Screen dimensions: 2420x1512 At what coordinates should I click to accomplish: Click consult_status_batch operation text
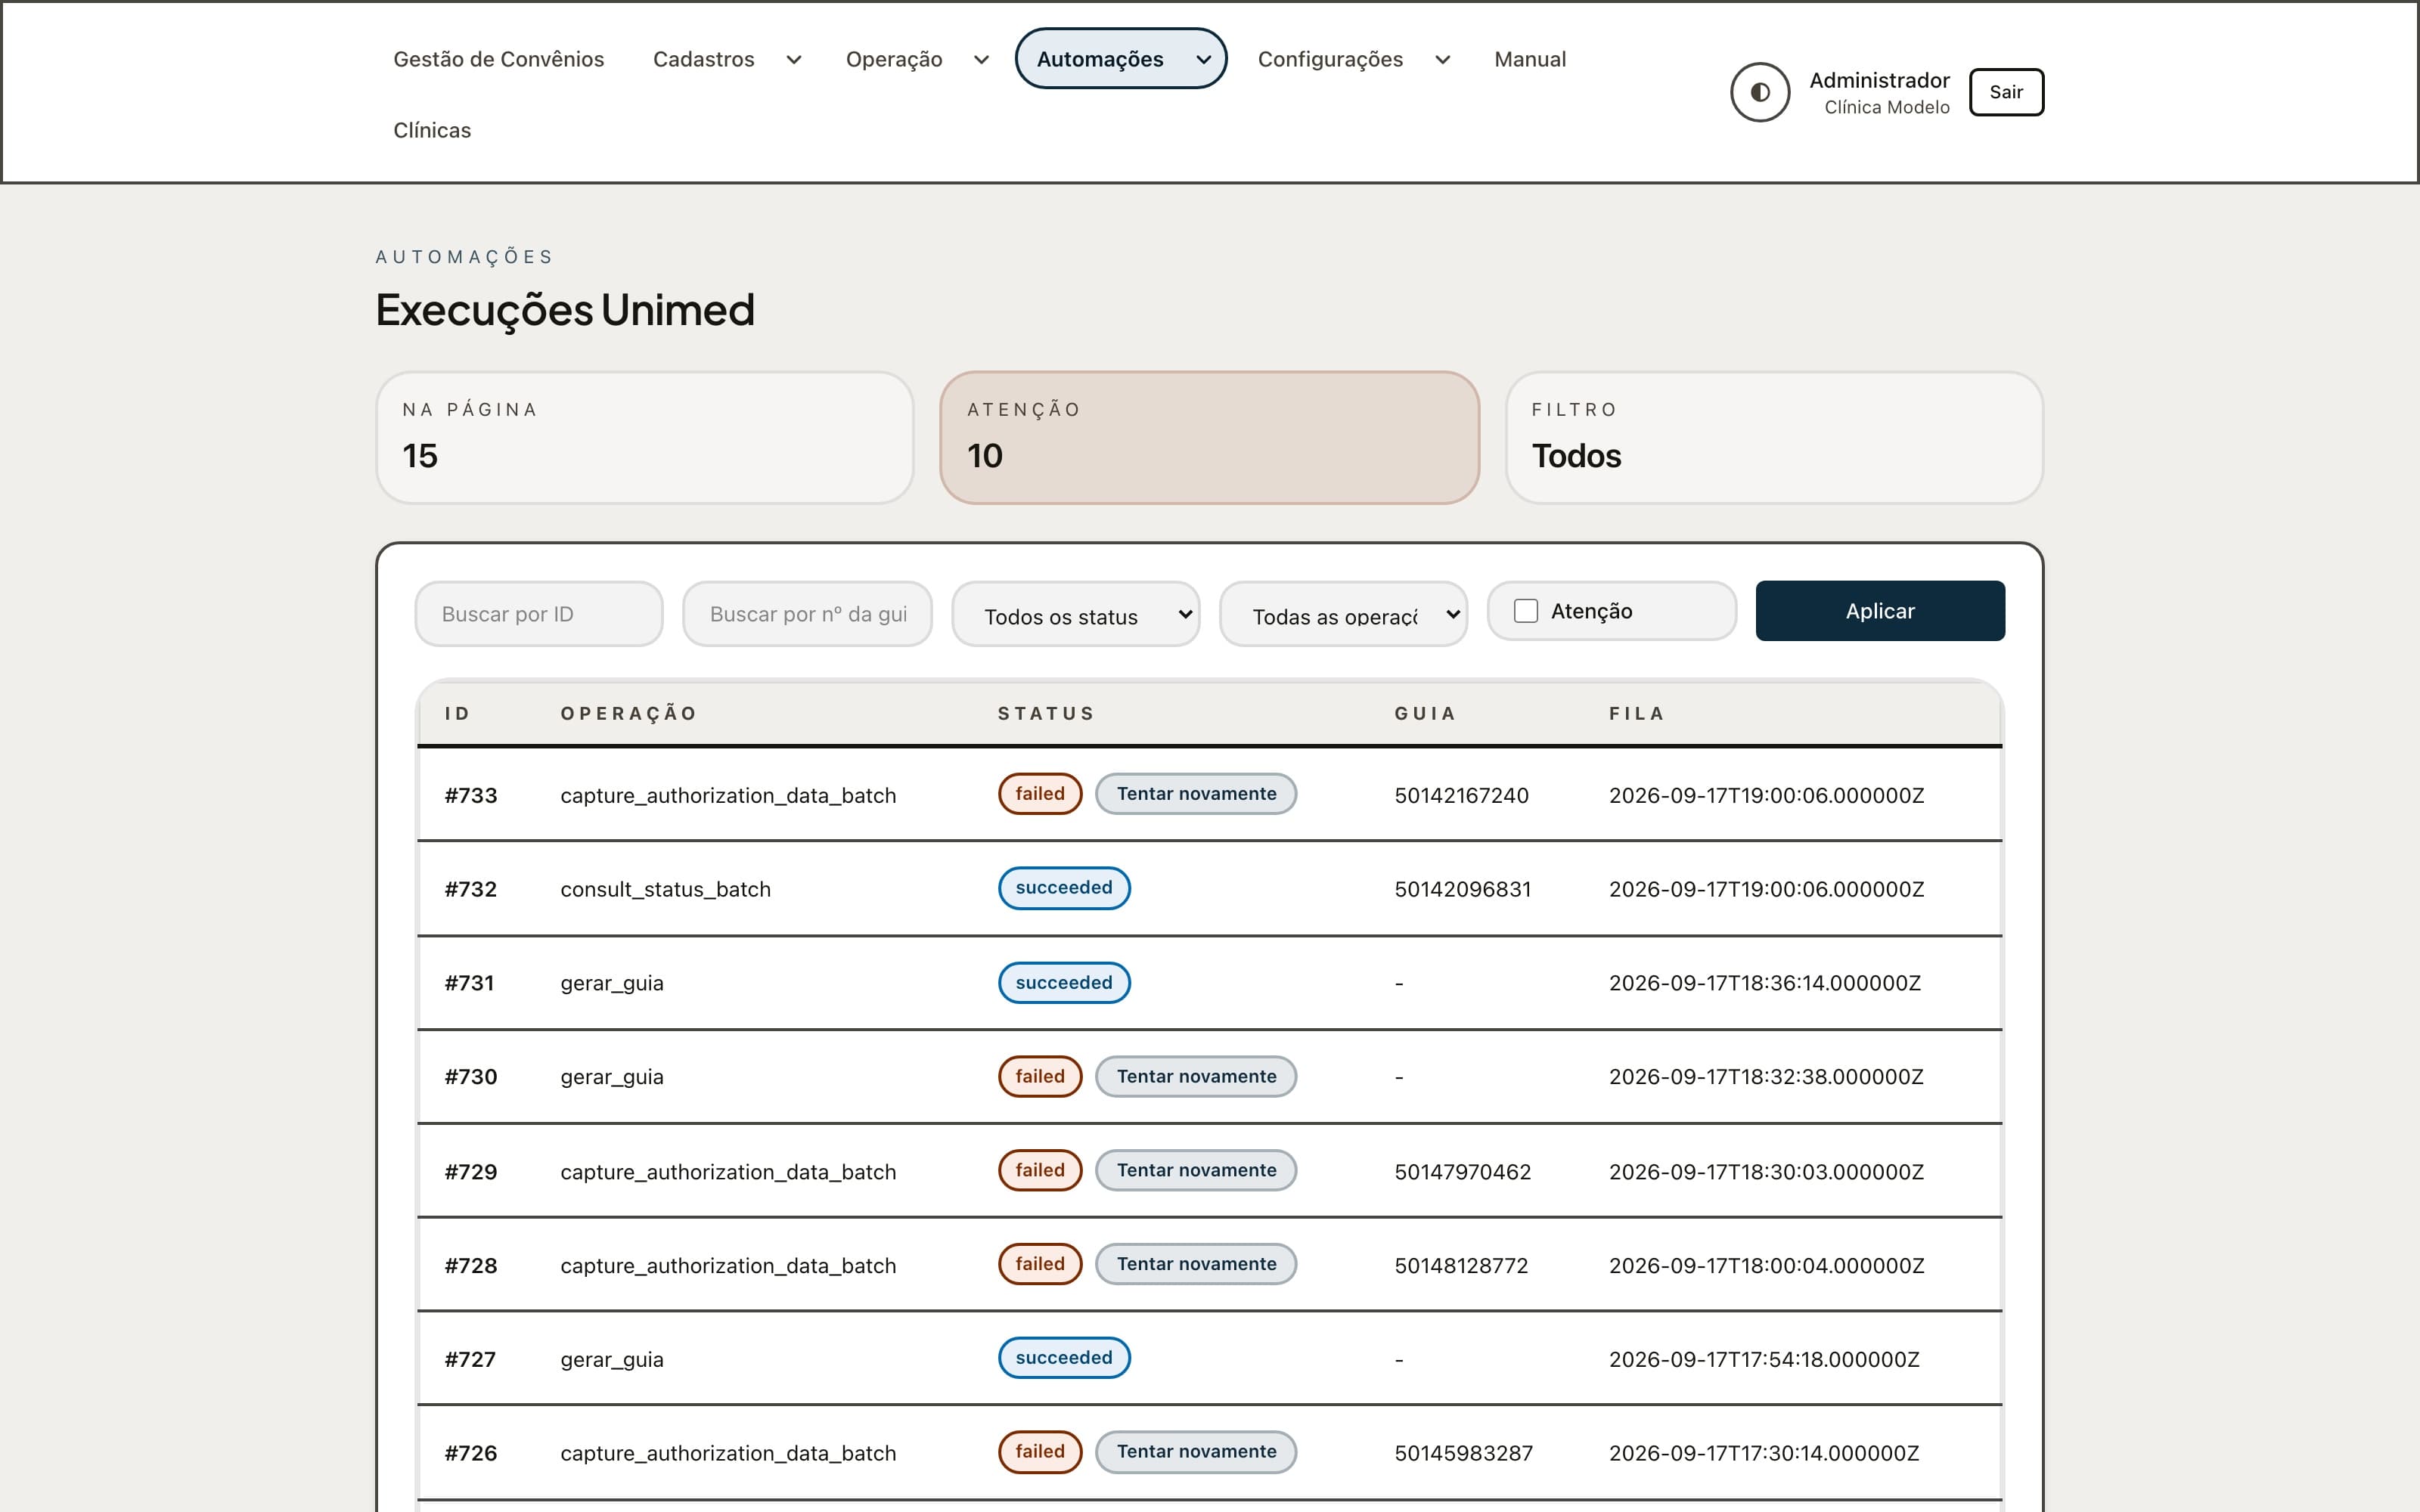[665, 890]
